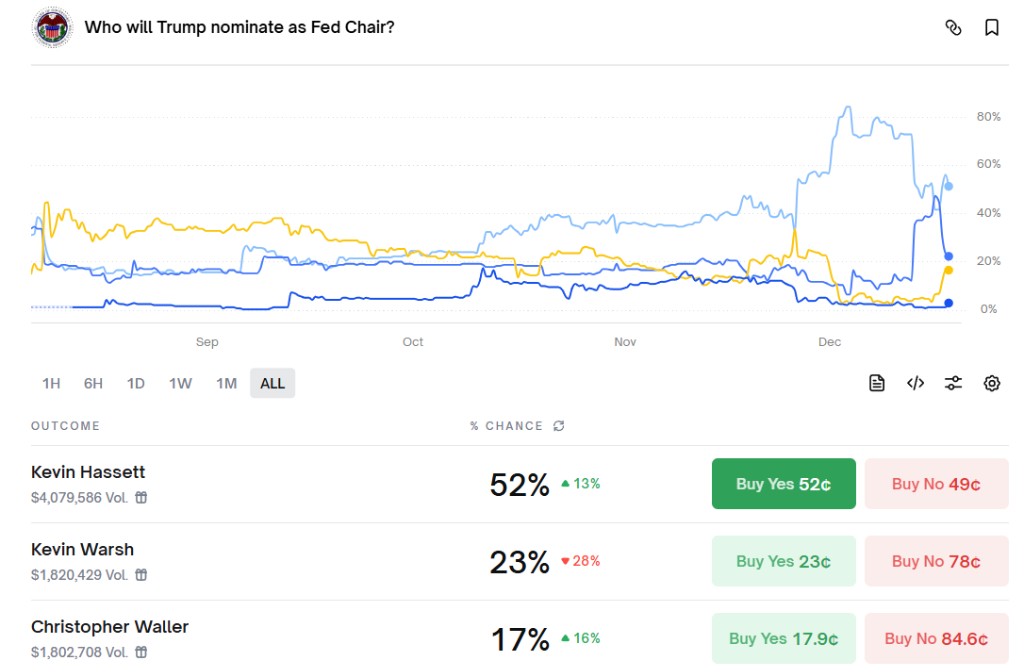Click gift icon next to Warsh volume

click(x=141, y=575)
